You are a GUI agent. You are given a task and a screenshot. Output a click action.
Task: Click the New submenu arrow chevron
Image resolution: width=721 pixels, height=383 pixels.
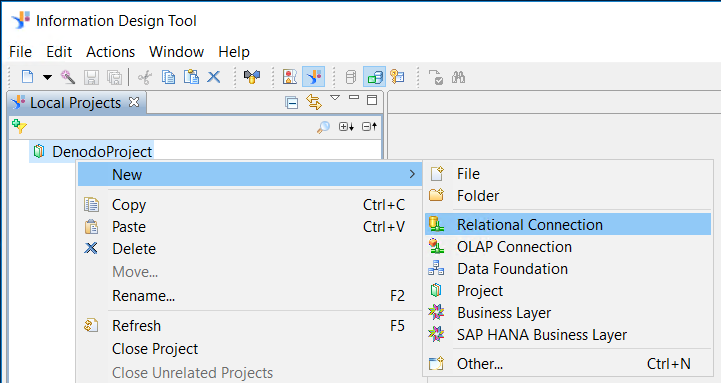[x=412, y=175]
